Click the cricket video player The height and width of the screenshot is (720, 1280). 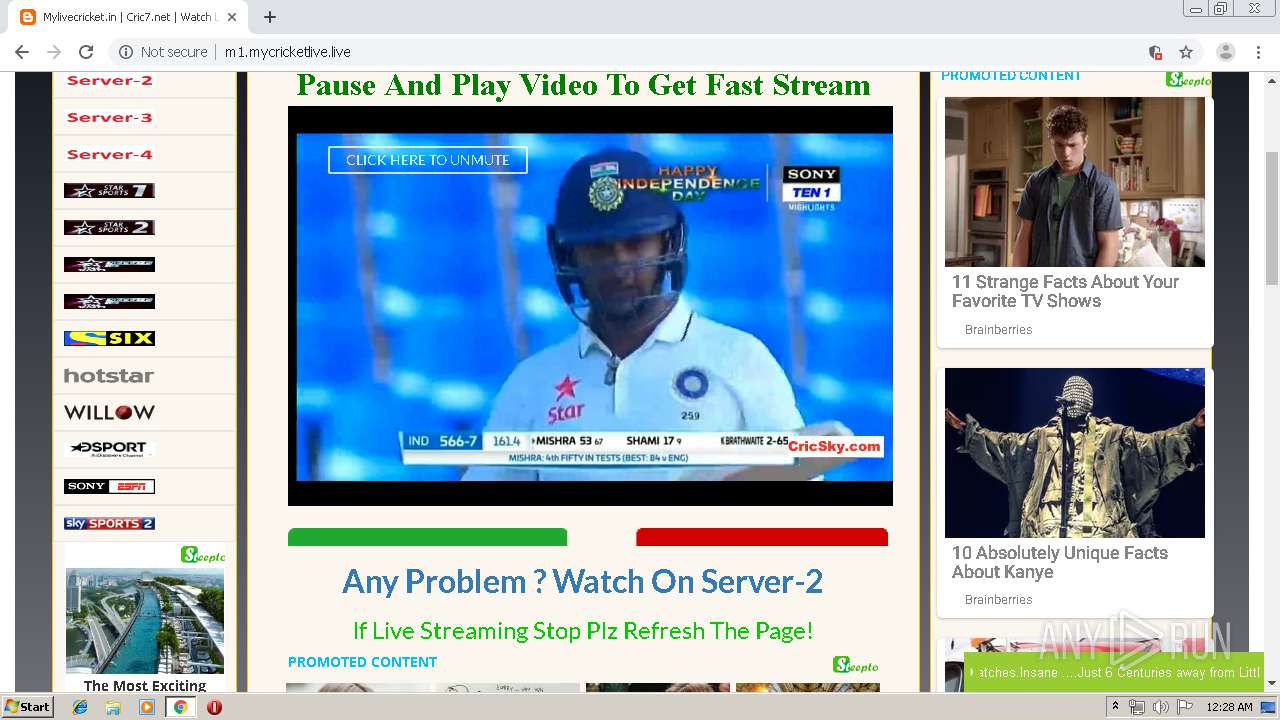tap(590, 306)
